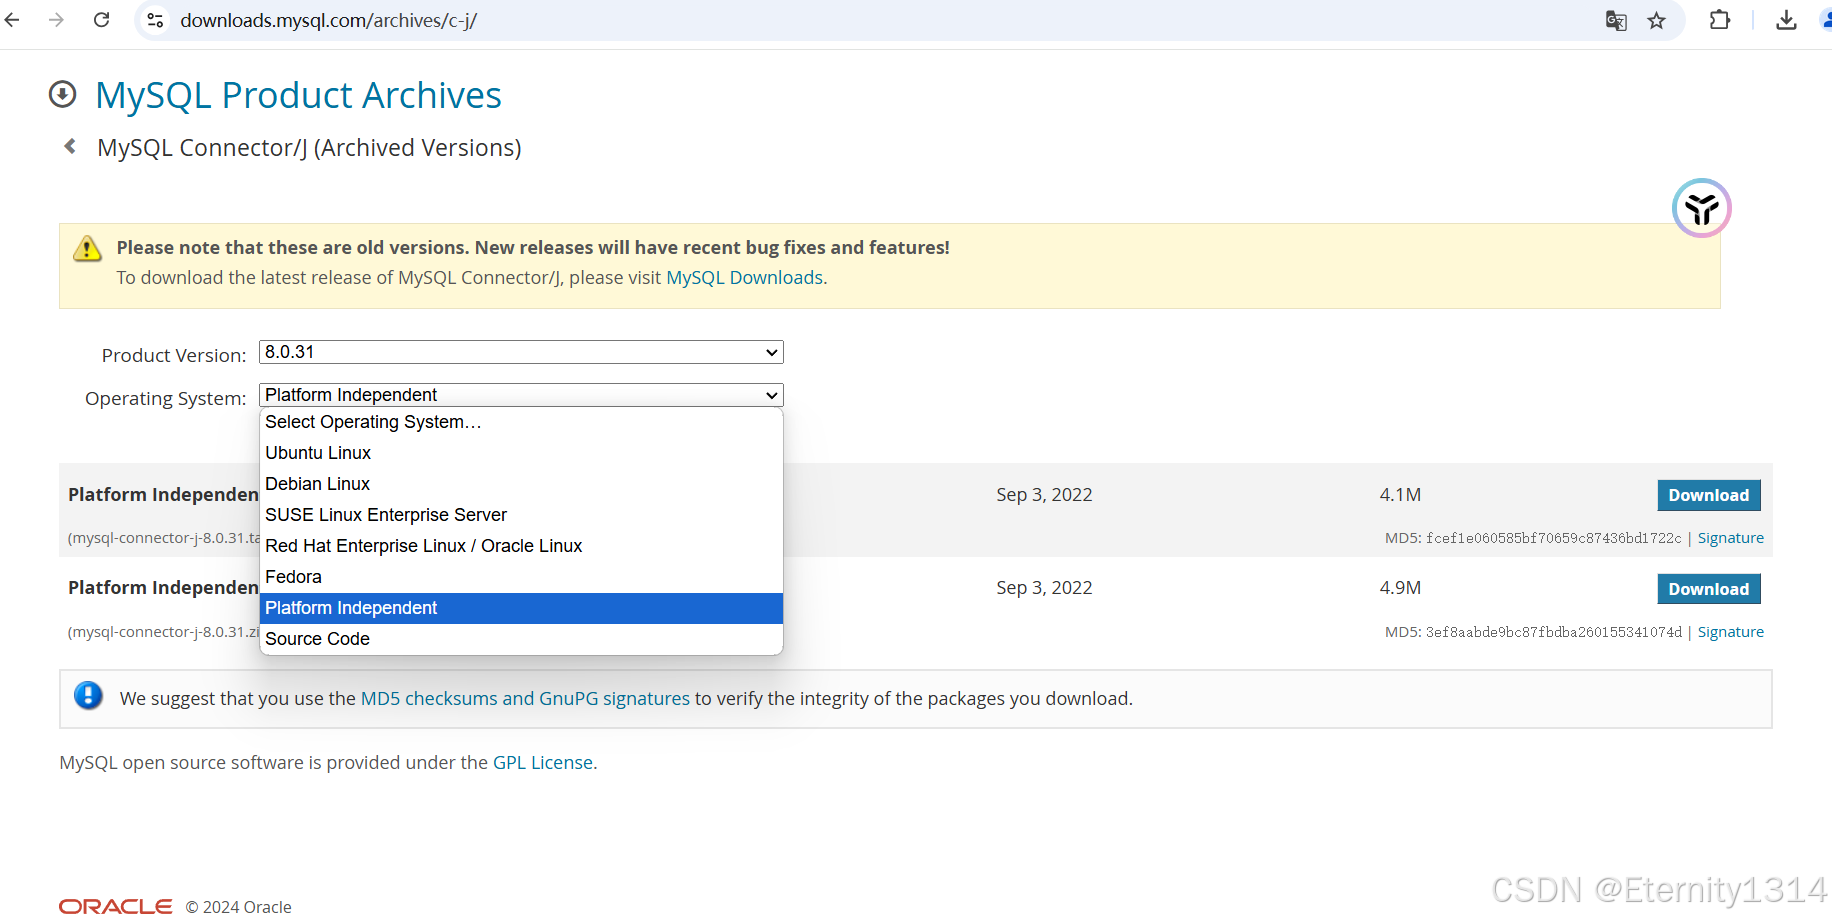Open the GPL License link
1832x922 pixels.
[543, 762]
